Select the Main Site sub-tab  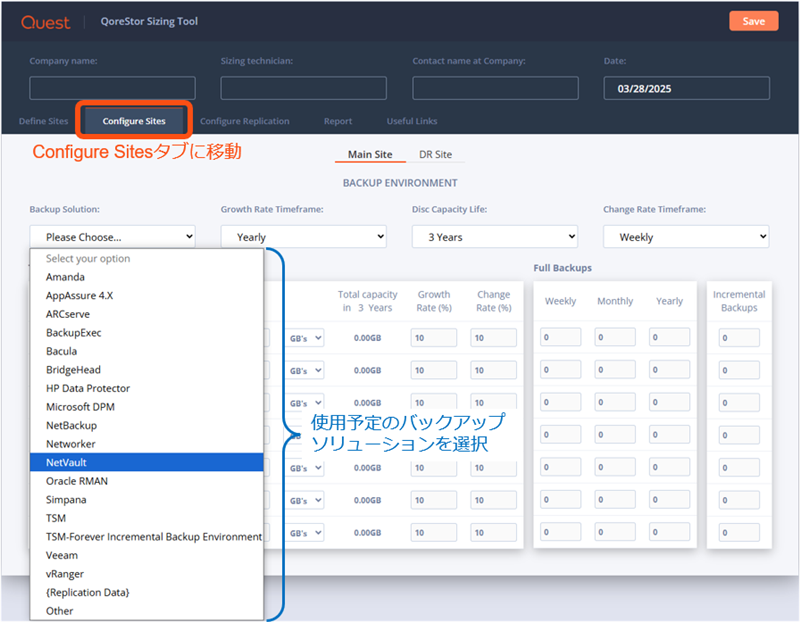pyautogui.click(x=370, y=155)
